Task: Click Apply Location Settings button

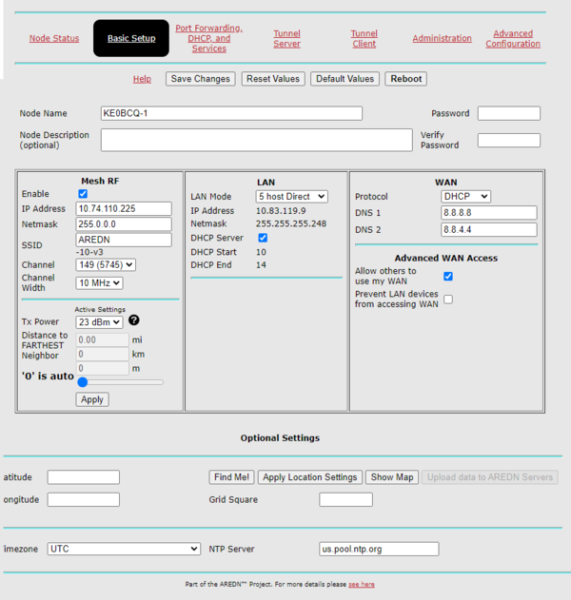Action: [310, 477]
